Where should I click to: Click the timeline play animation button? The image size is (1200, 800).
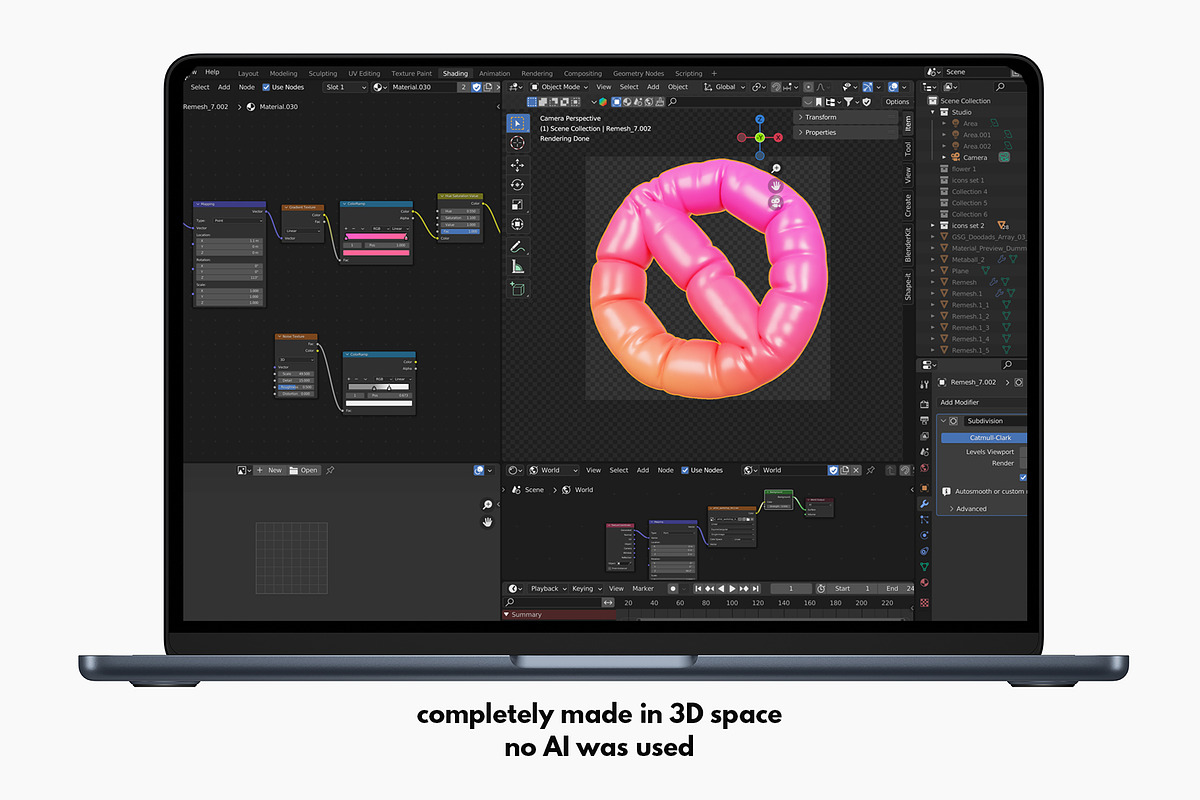click(733, 589)
